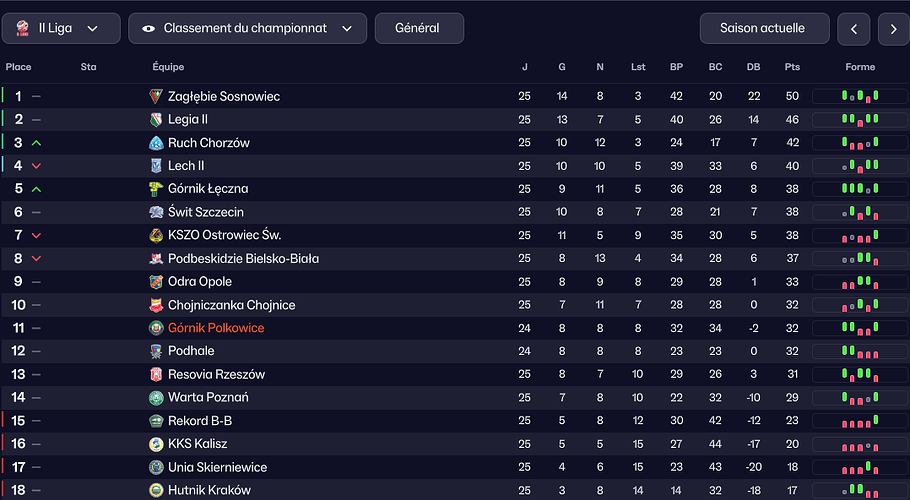Click the Odra Opole club badge
The image size is (910, 500).
pyautogui.click(x=156, y=282)
